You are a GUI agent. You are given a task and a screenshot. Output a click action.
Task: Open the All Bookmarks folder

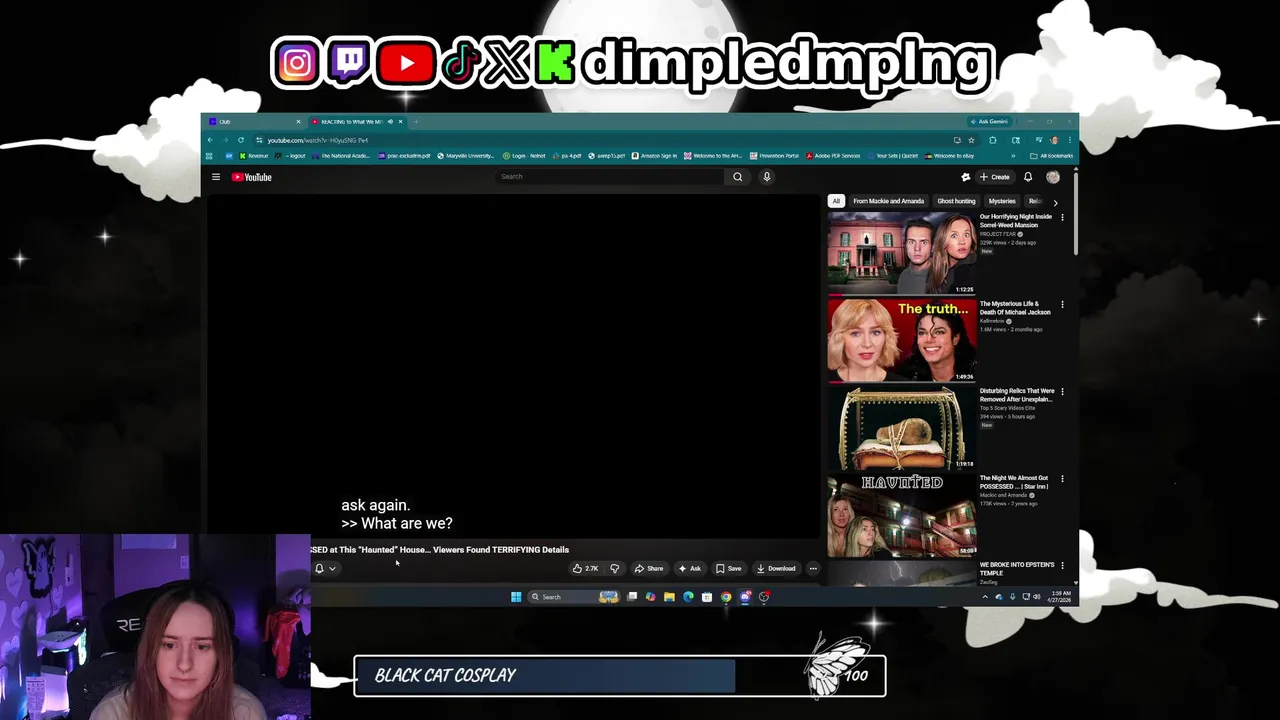(1051, 156)
